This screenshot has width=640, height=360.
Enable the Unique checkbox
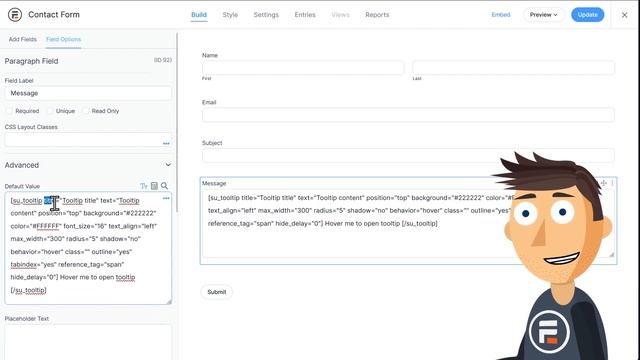[50, 111]
